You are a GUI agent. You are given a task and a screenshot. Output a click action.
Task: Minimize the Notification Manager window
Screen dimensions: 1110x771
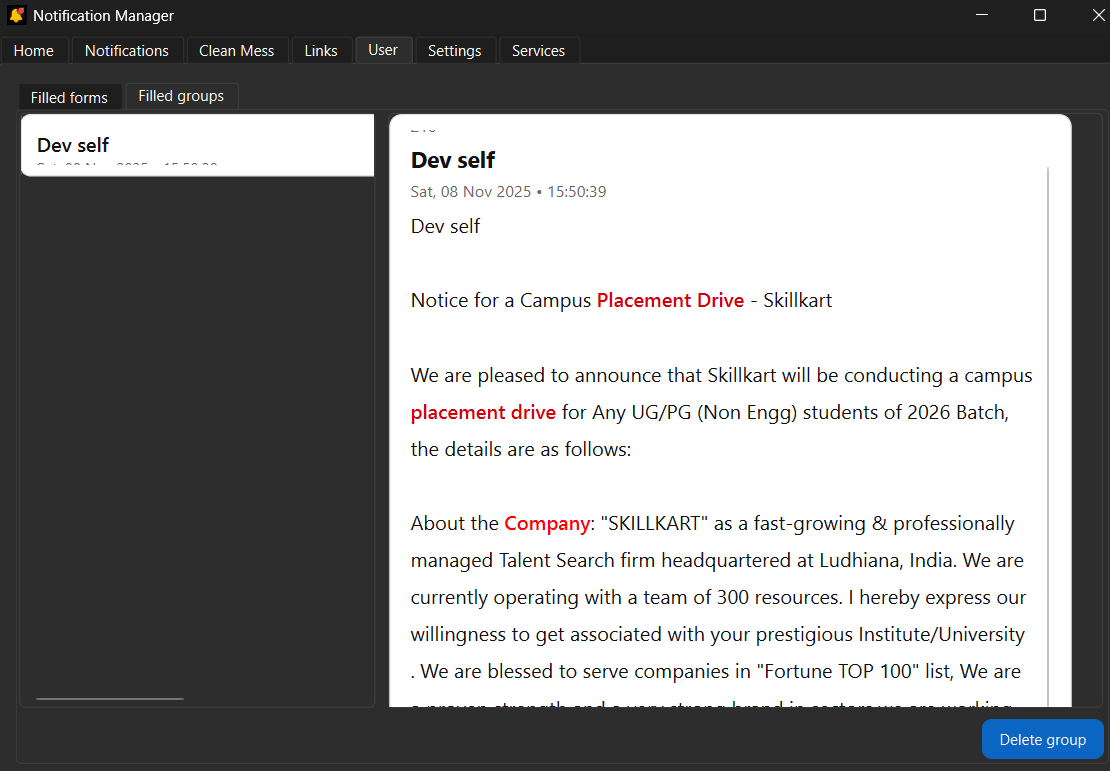[982, 15]
